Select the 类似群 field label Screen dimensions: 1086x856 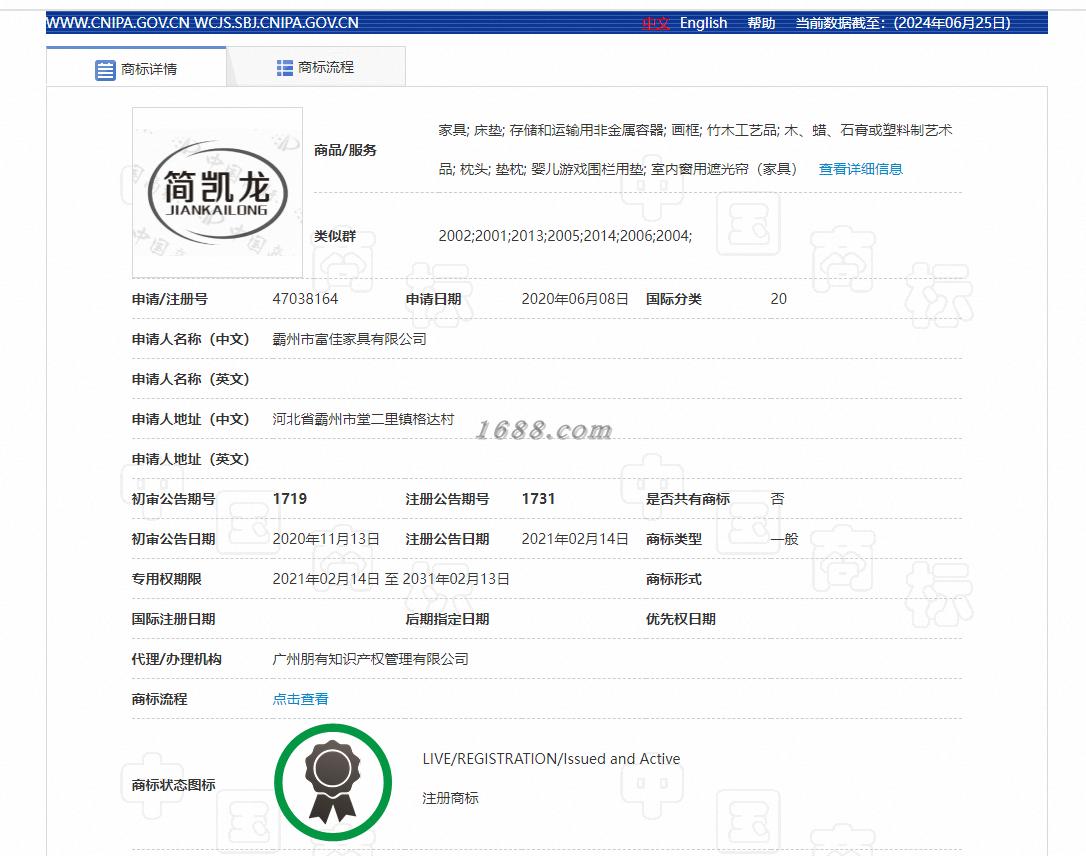(335, 235)
